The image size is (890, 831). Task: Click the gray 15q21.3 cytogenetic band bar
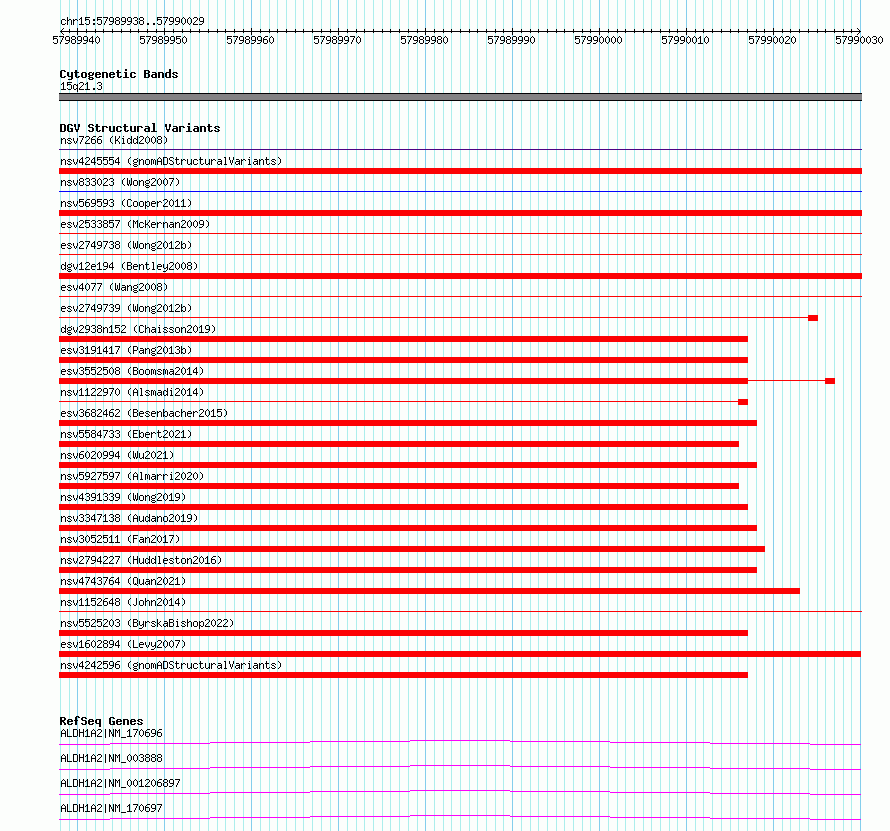pyautogui.click(x=460, y=97)
